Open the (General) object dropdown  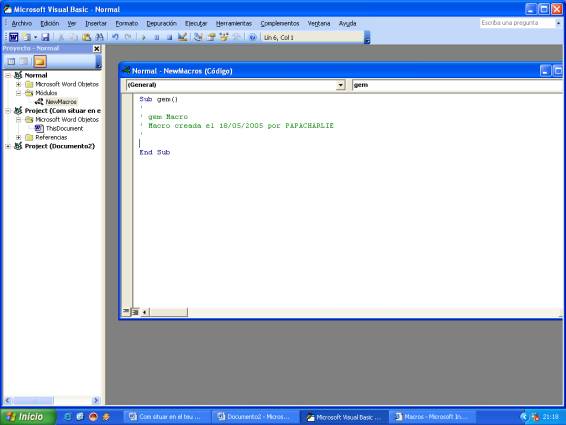[x=340, y=85]
